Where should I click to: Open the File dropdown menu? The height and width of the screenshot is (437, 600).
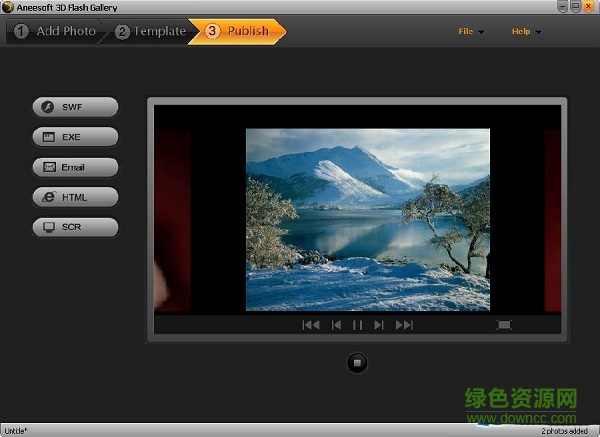(470, 31)
